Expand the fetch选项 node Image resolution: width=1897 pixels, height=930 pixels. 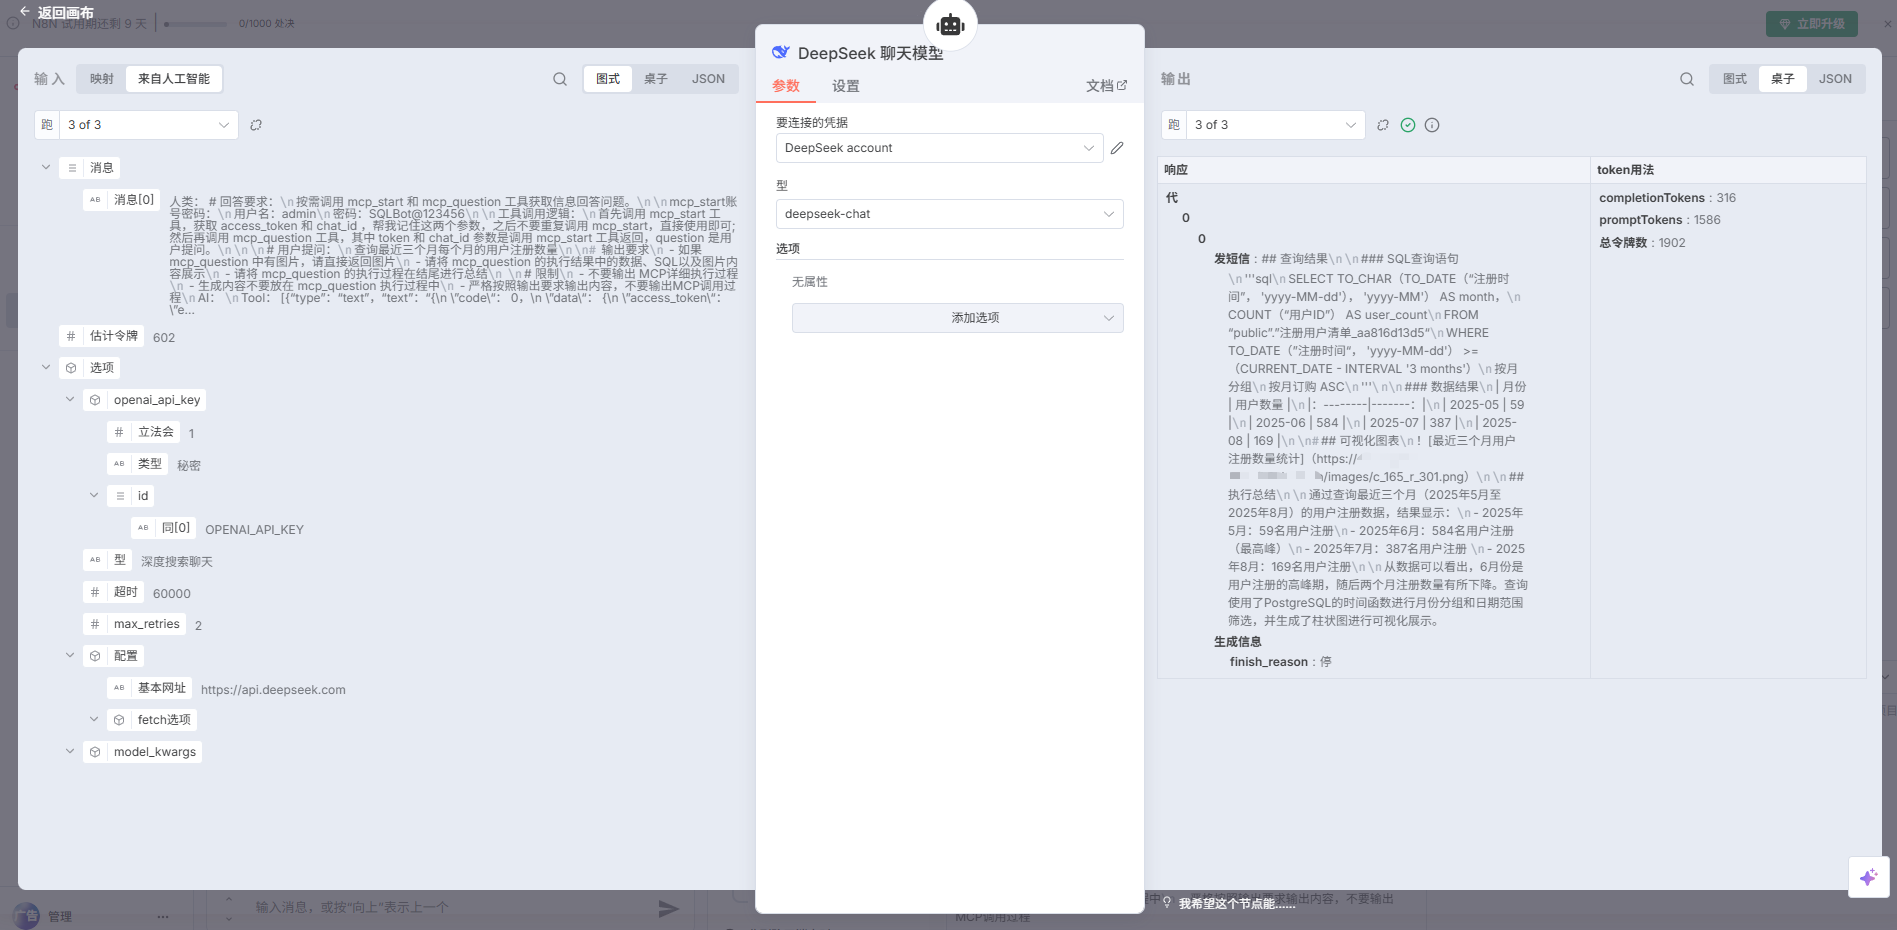pos(94,719)
